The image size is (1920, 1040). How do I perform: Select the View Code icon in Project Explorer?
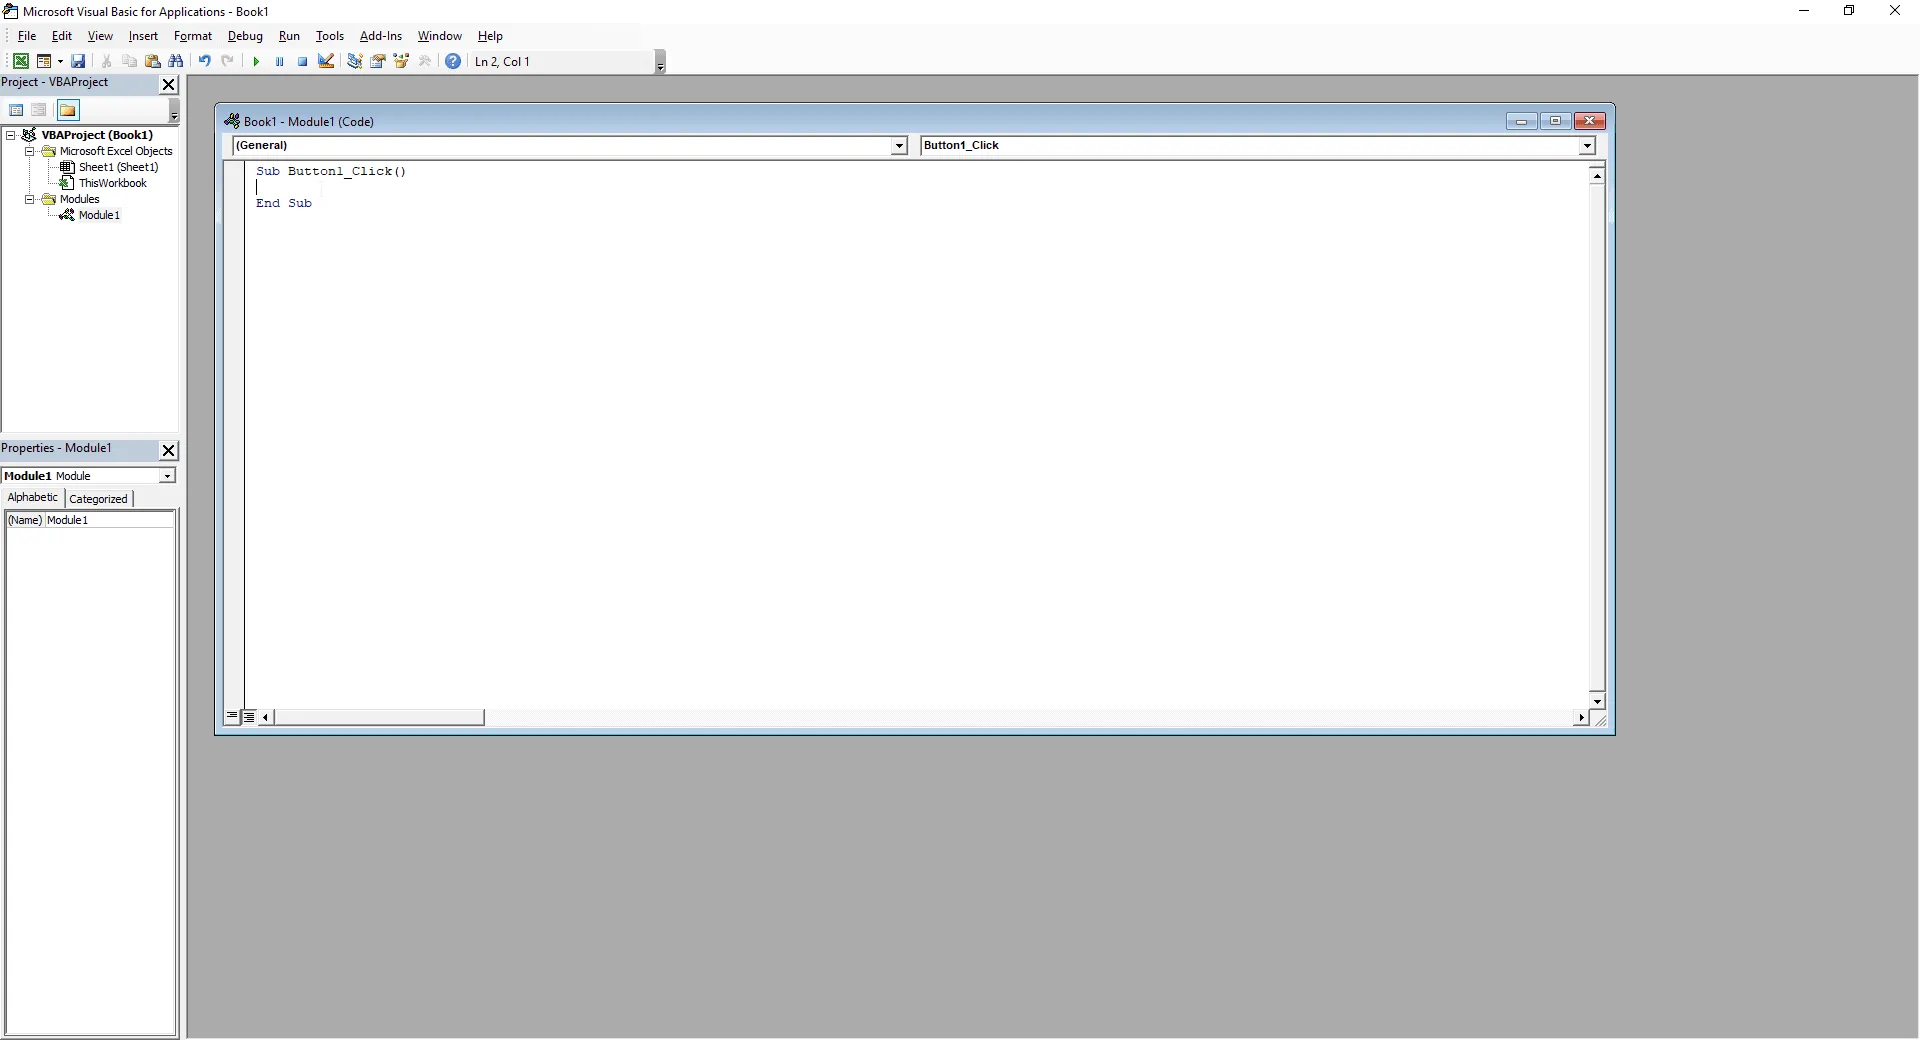[x=16, y=110]
